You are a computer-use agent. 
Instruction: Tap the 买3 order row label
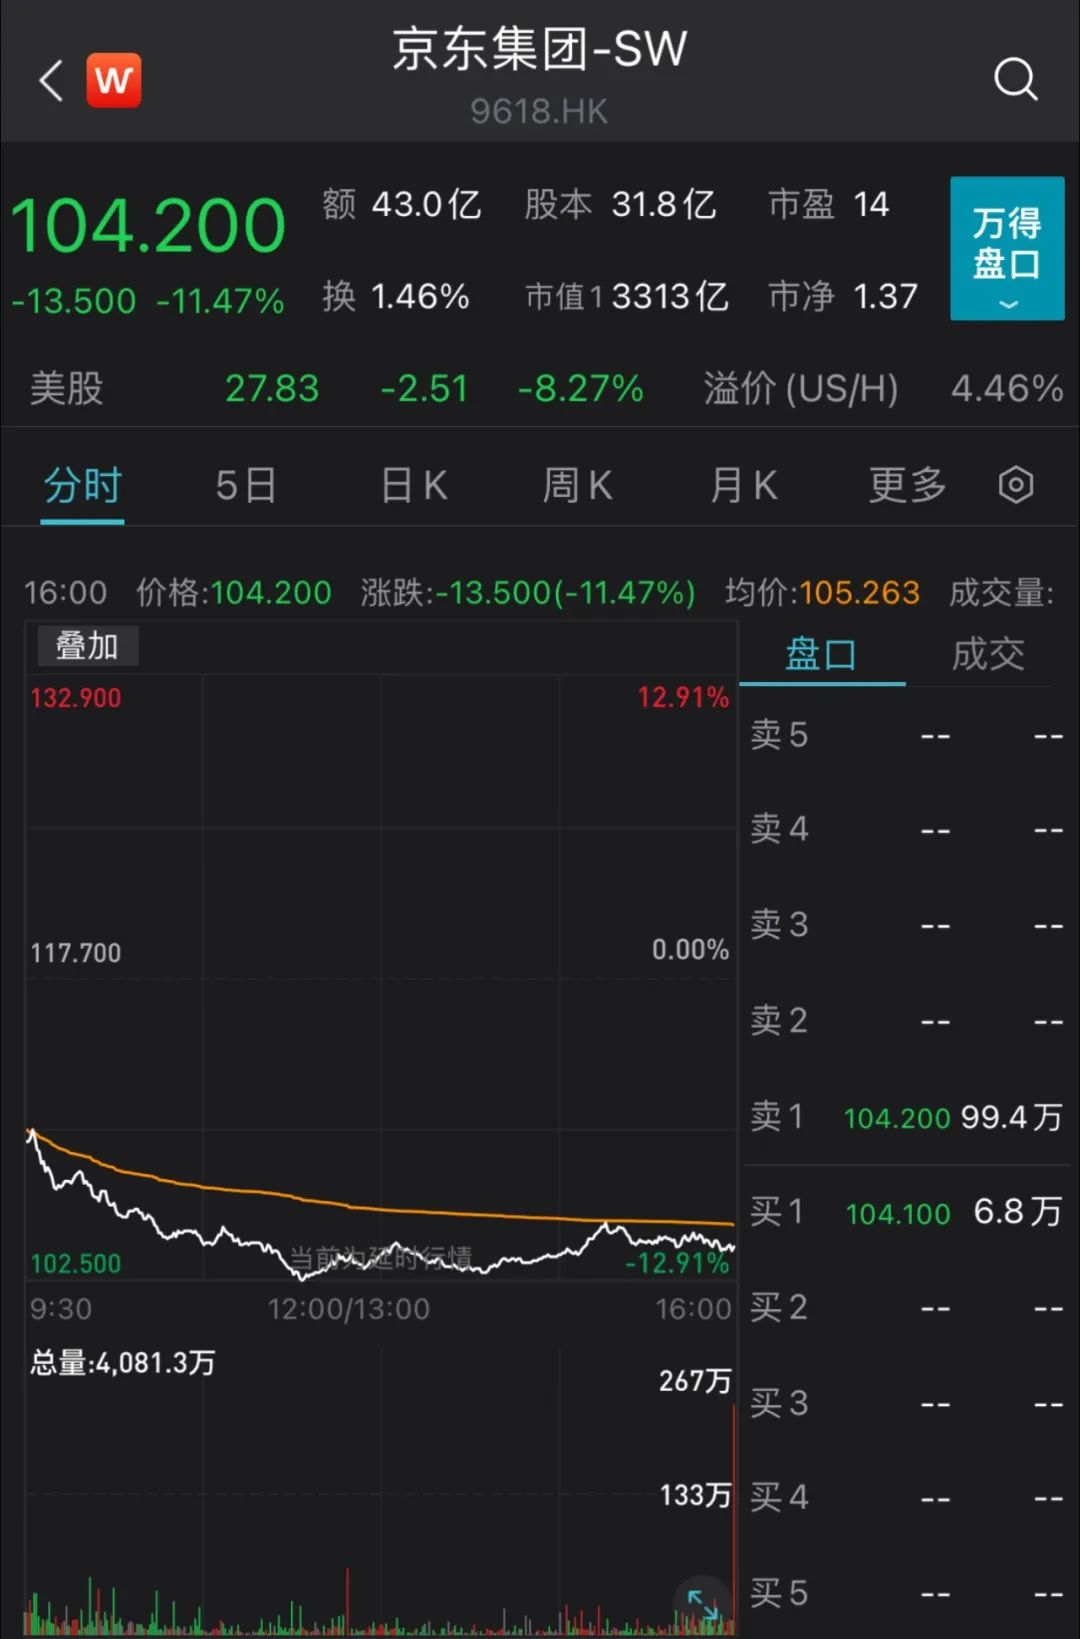coord(779,1403)
